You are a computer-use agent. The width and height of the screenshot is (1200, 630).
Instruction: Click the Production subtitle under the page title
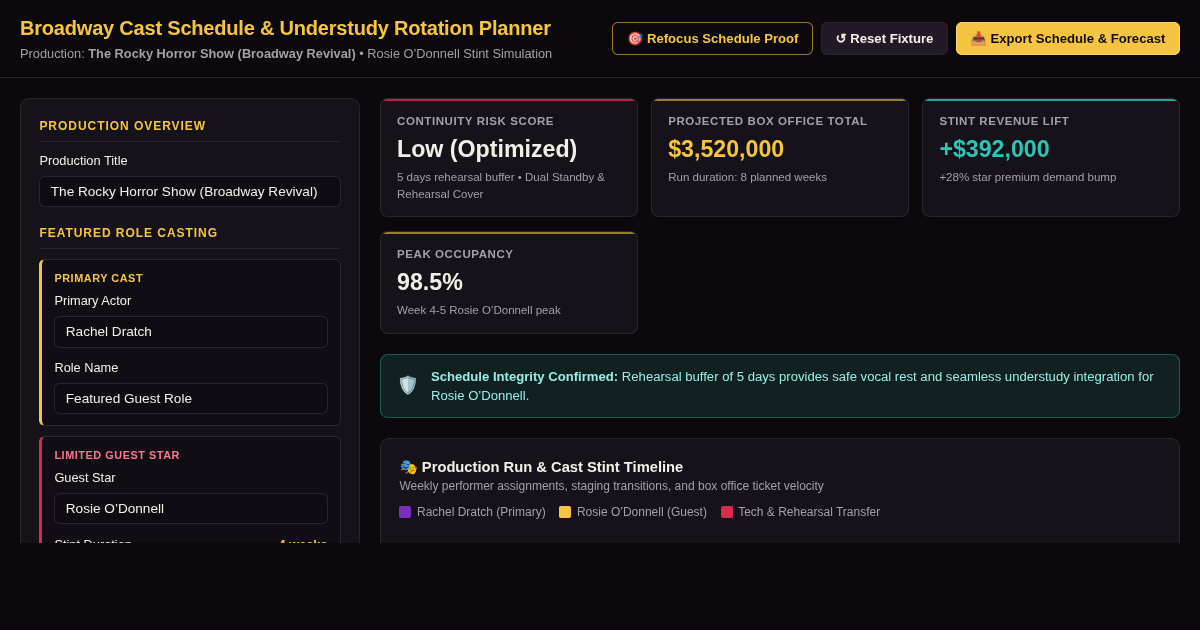tap(286, 54)
